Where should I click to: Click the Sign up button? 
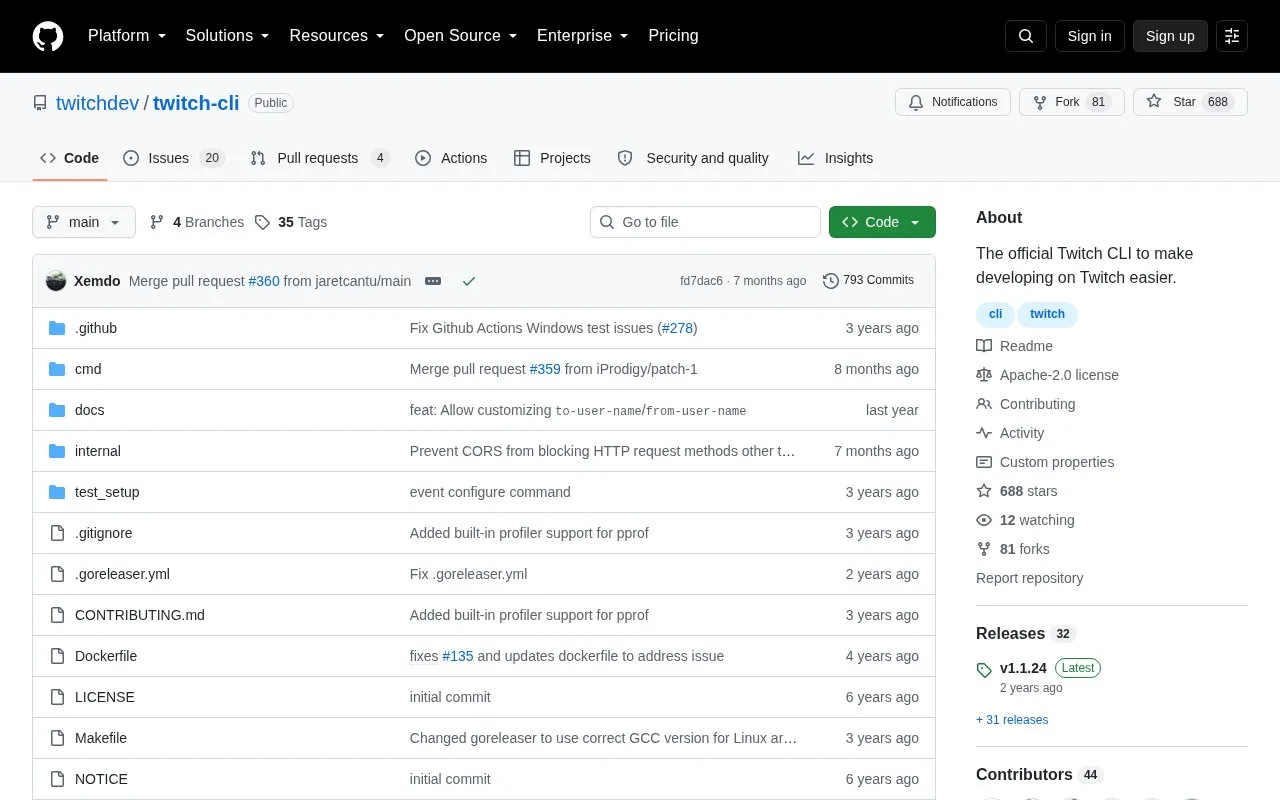coord(1170,36)
